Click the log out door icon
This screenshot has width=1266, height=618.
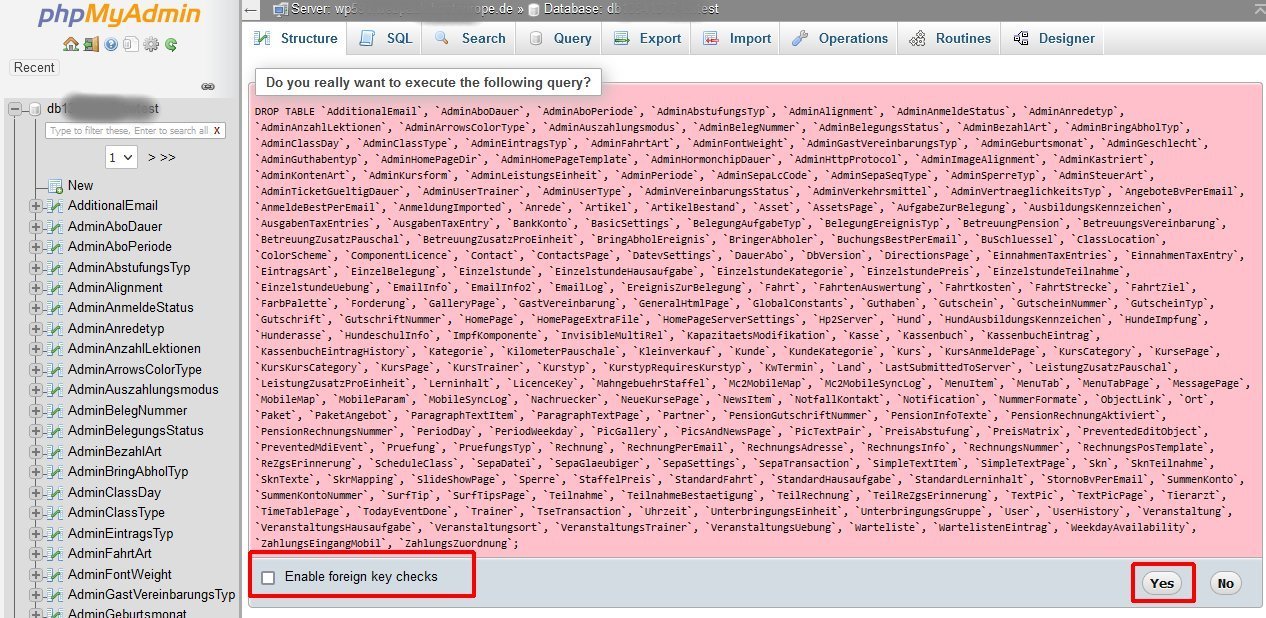point(91,44)
